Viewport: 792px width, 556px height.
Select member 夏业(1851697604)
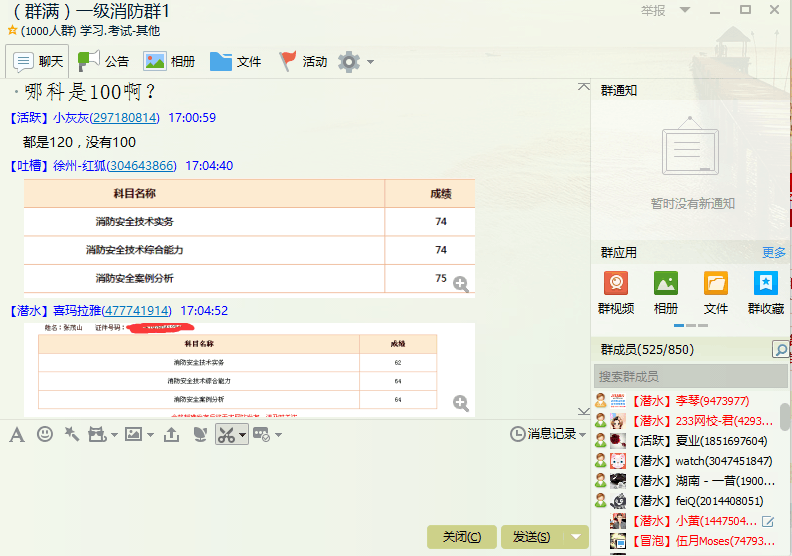(687, 441)
